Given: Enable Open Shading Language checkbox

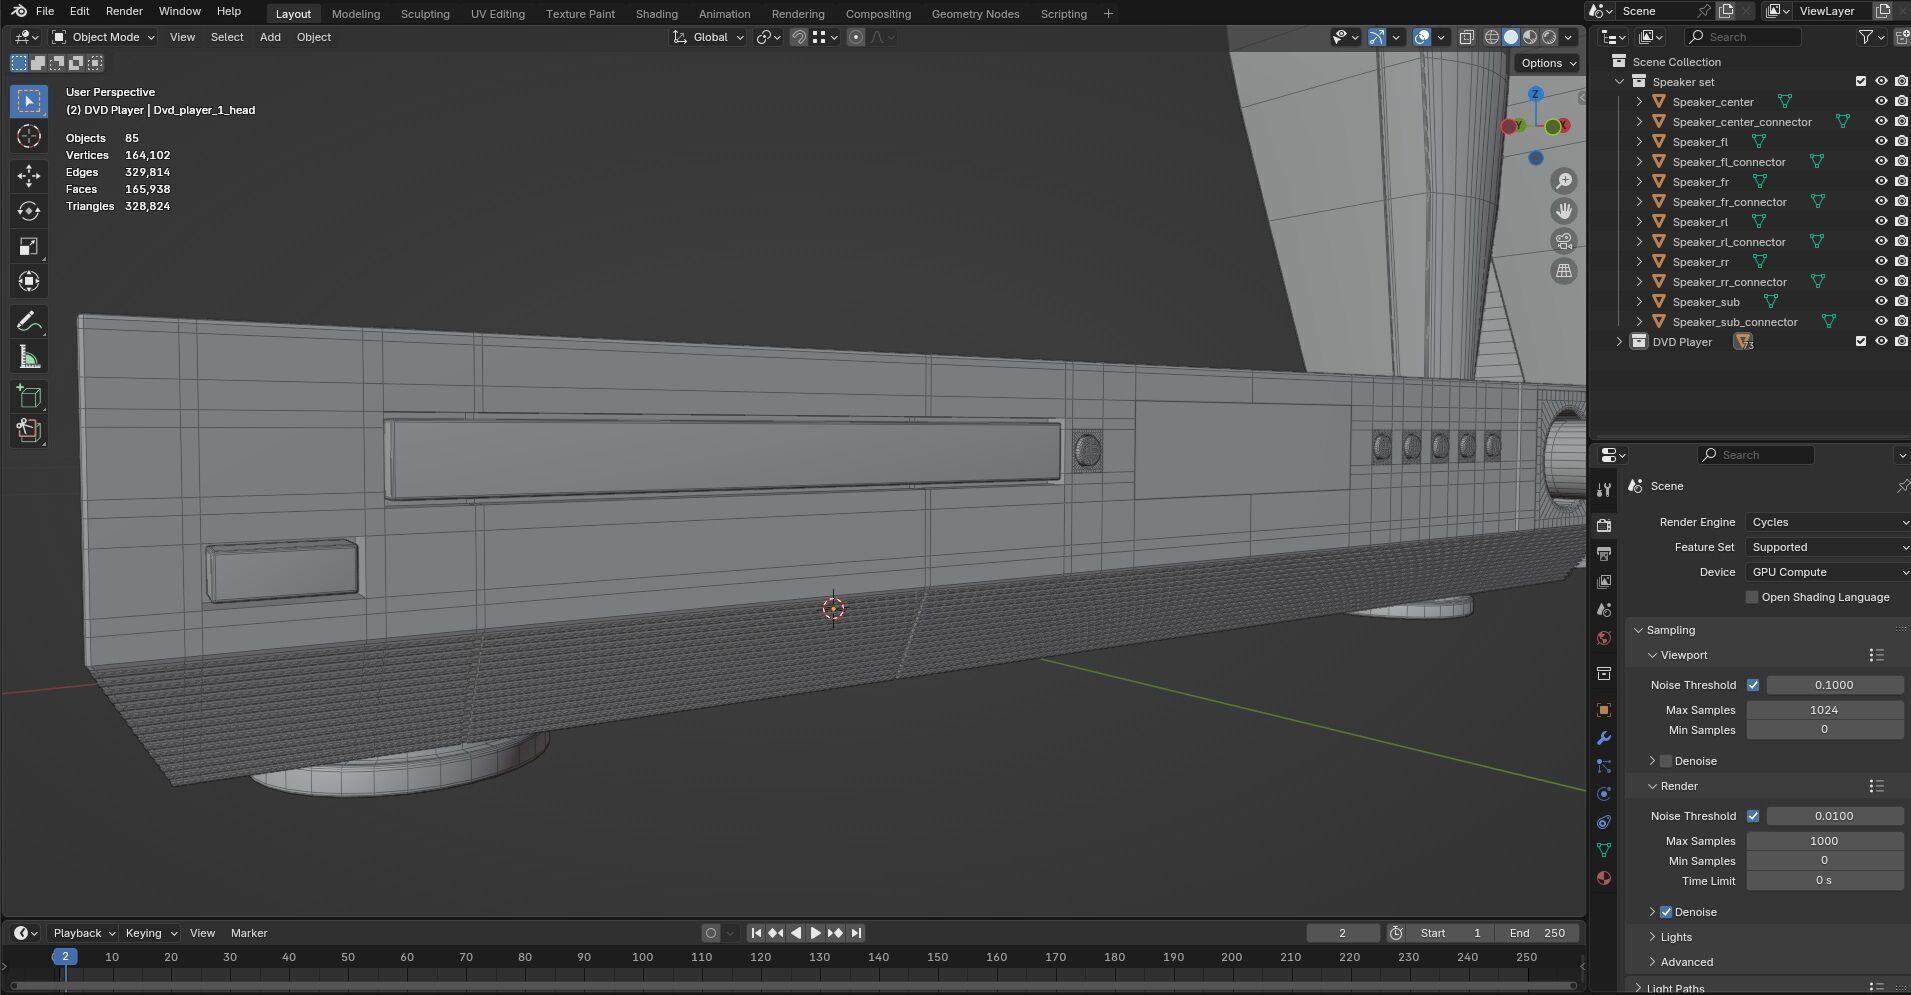Looking at the screenshot, I should [x=1752, y=597].
